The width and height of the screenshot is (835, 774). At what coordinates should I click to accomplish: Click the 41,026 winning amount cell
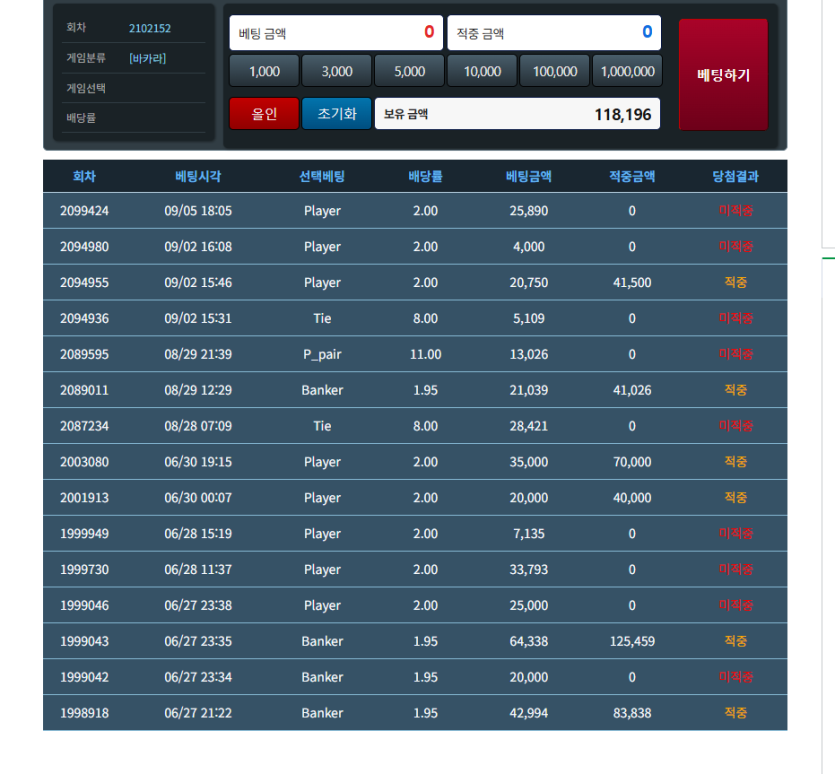click(632, 390)
